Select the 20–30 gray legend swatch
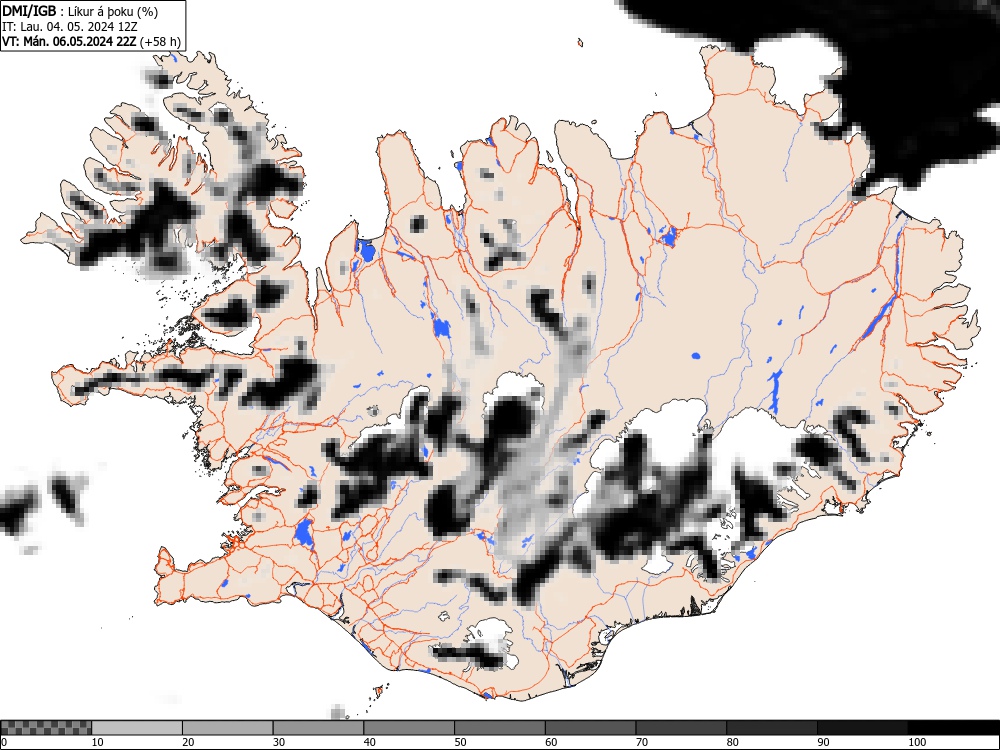Screen dimensions: 1000x750 click(x=228, y=728)
